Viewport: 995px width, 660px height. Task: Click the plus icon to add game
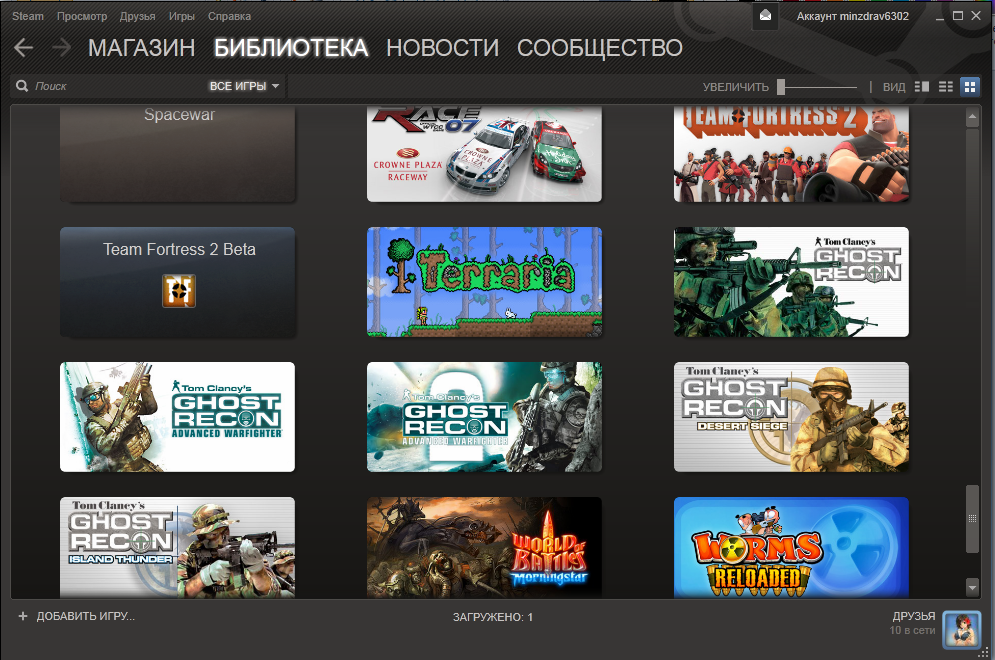coord(23,616)
